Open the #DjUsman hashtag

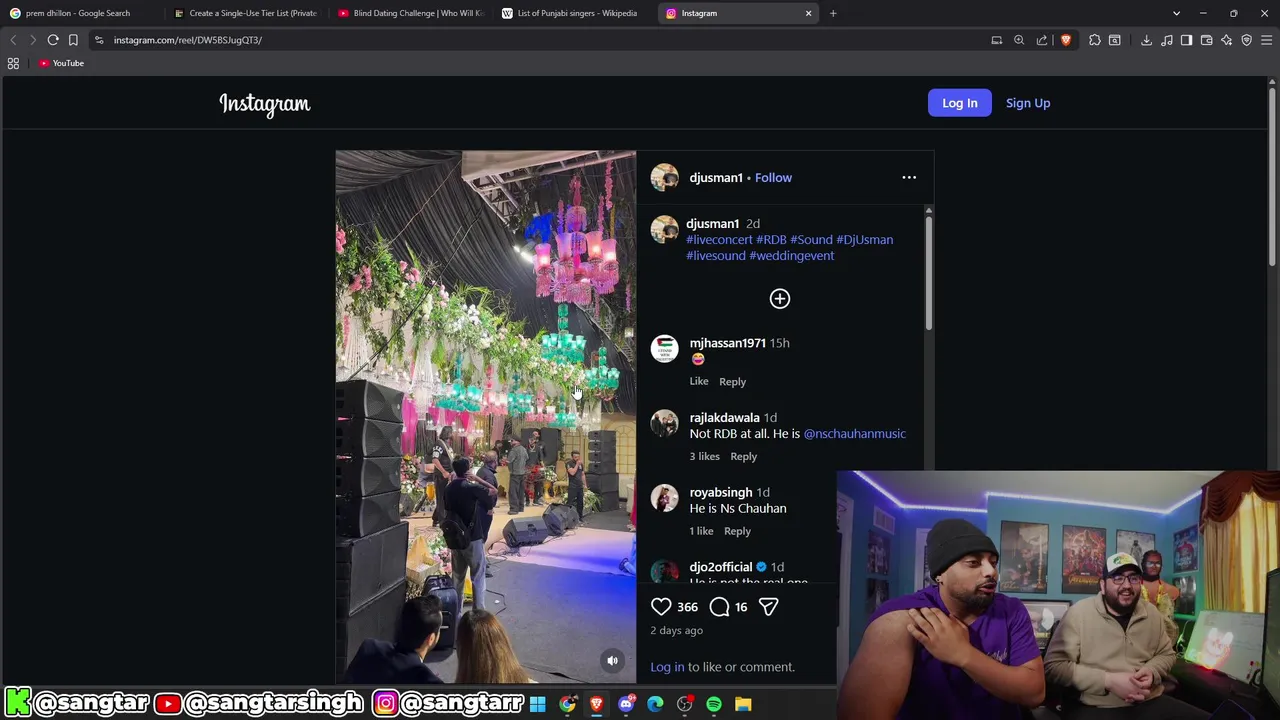click(x=864, y=240)
